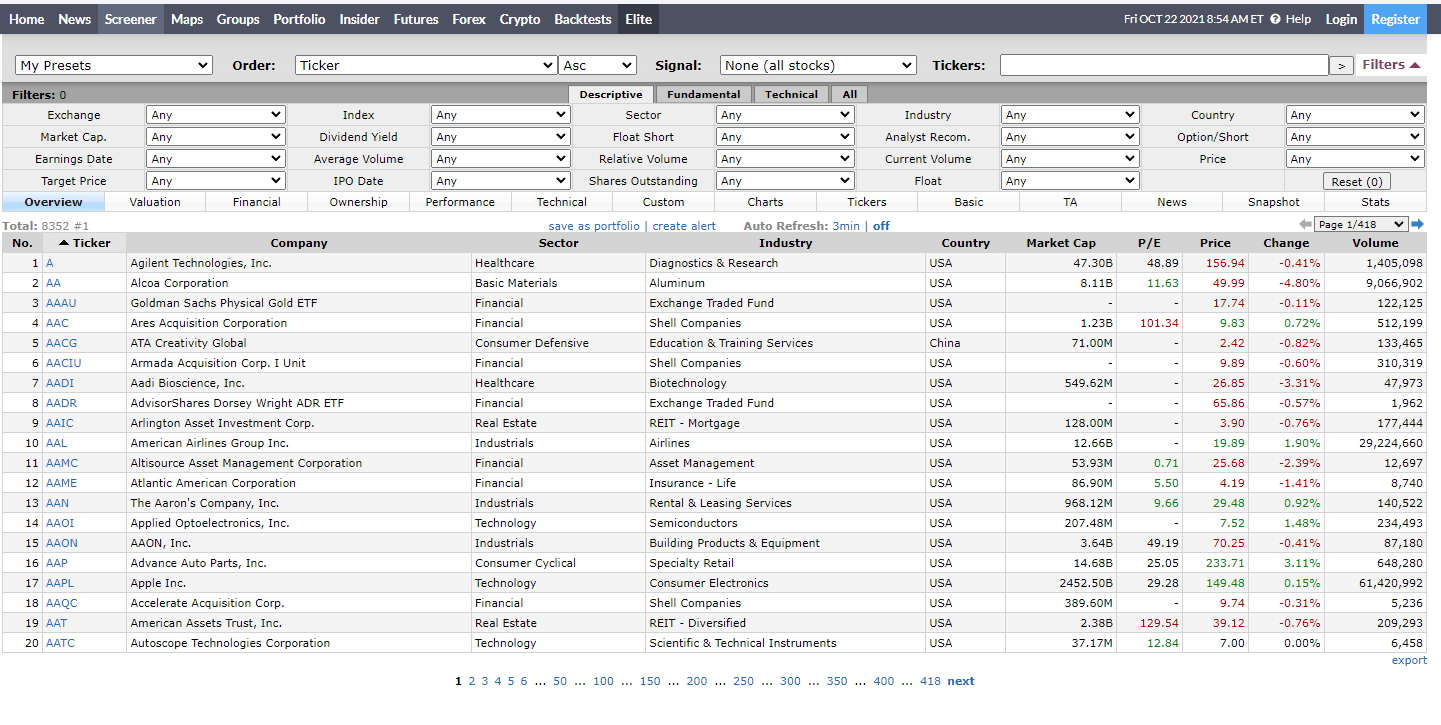Open the Sector filter dropdown
The width and height of the screenshot is (1441, 725).
click(x=785, y=115)
